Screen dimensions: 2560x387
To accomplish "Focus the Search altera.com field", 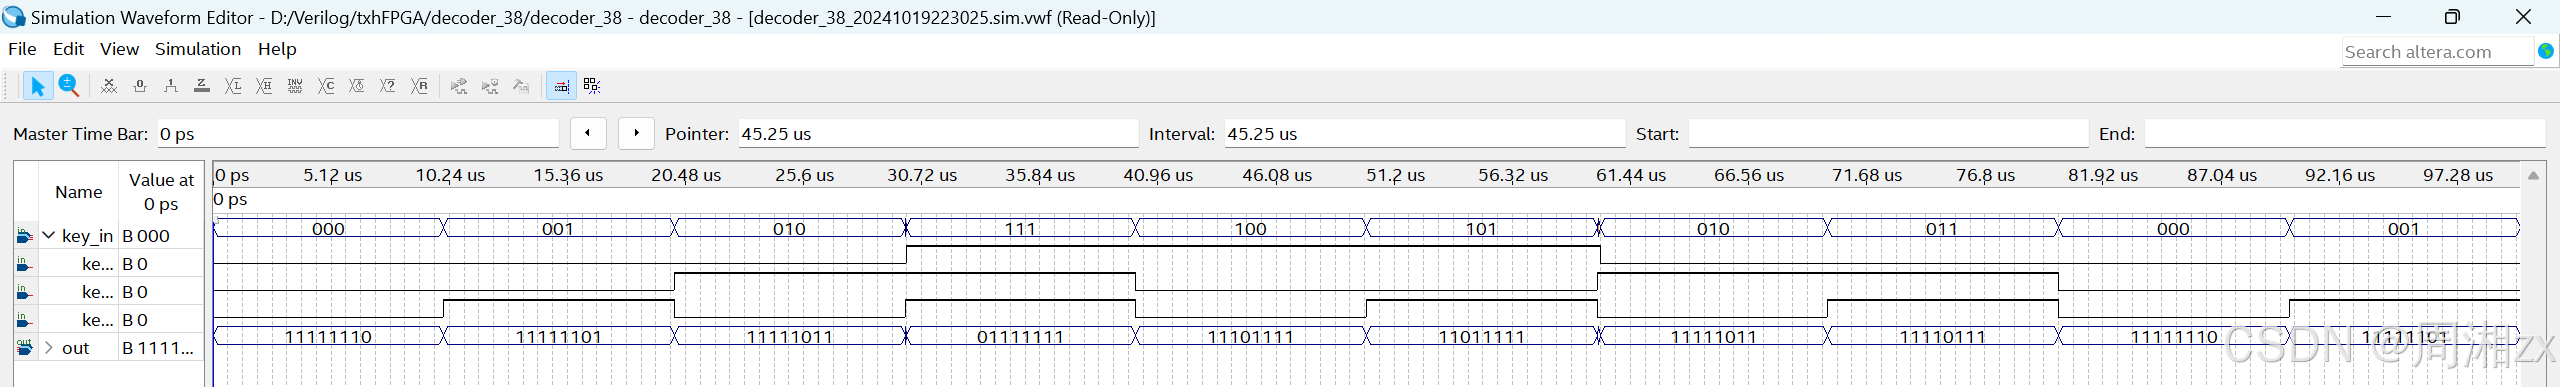I will 2437,52.
